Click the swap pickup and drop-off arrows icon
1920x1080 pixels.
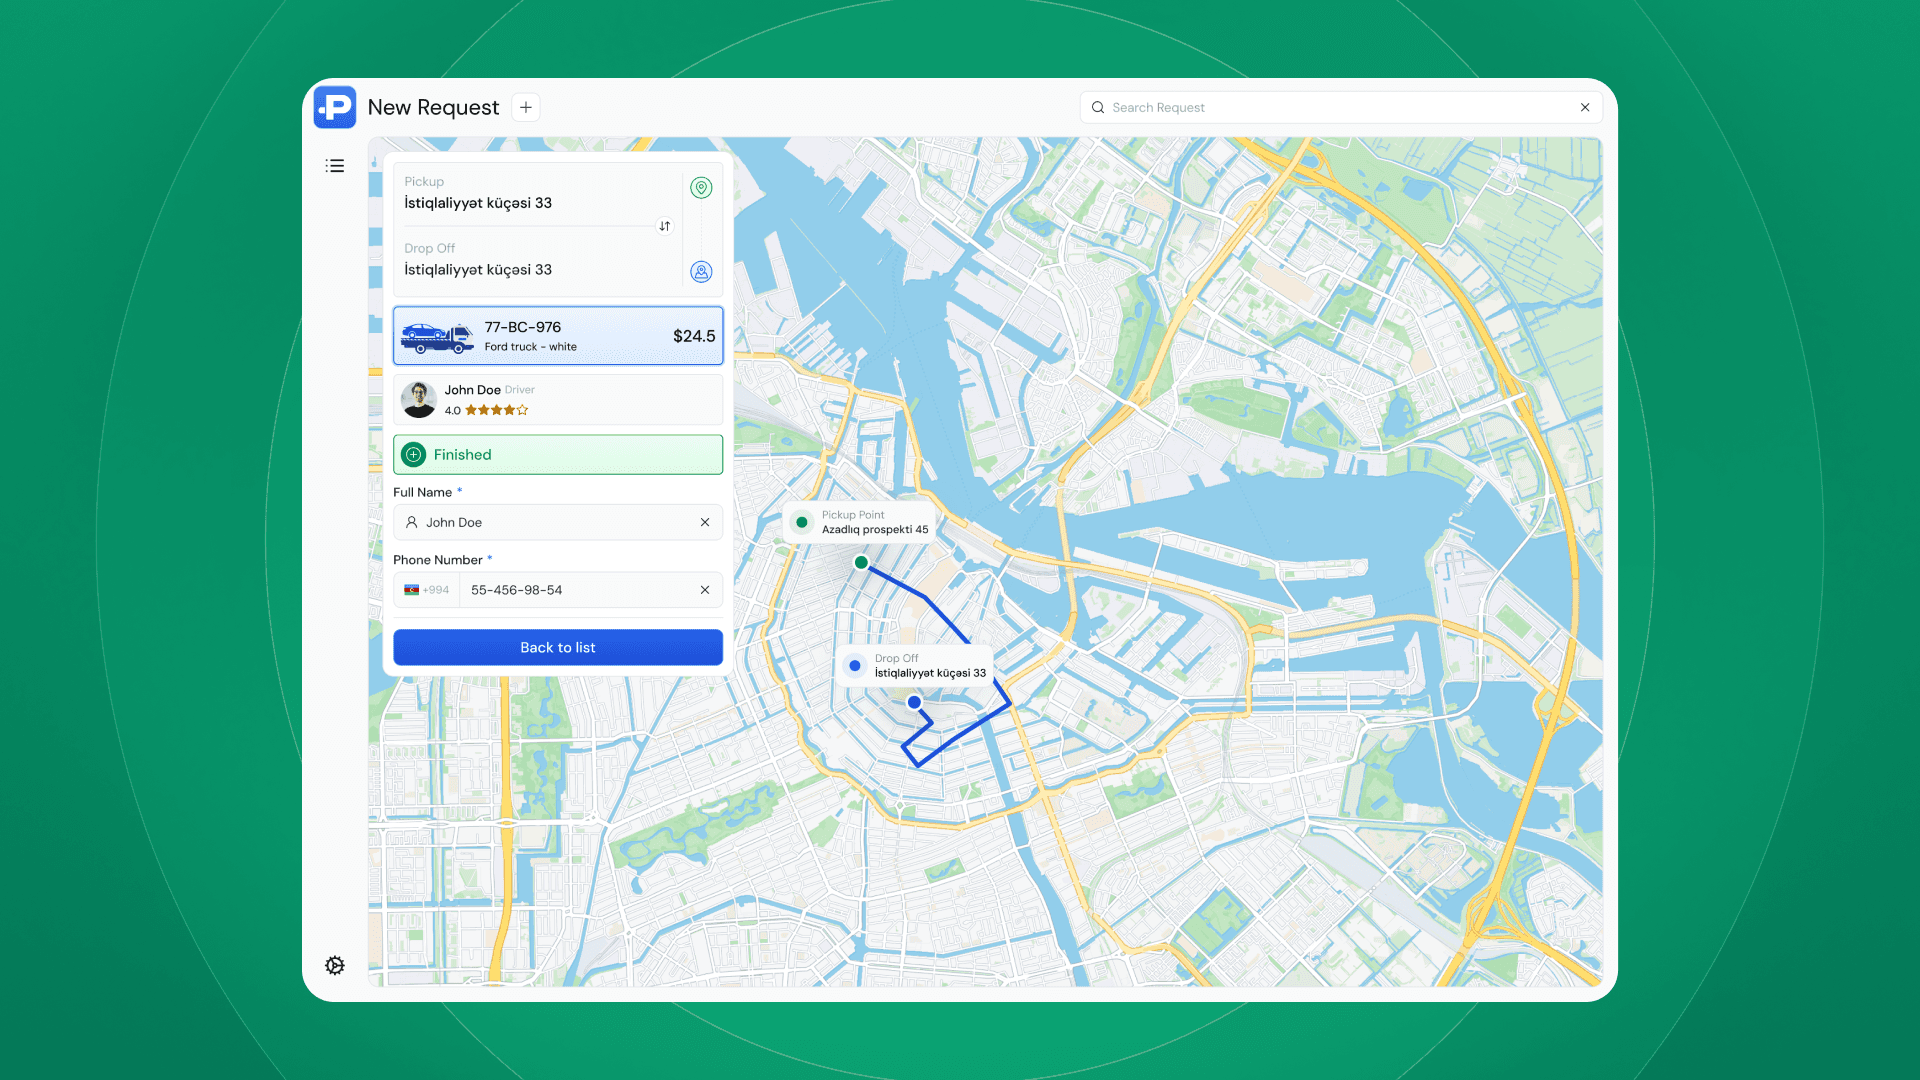(x=664, y=226)
